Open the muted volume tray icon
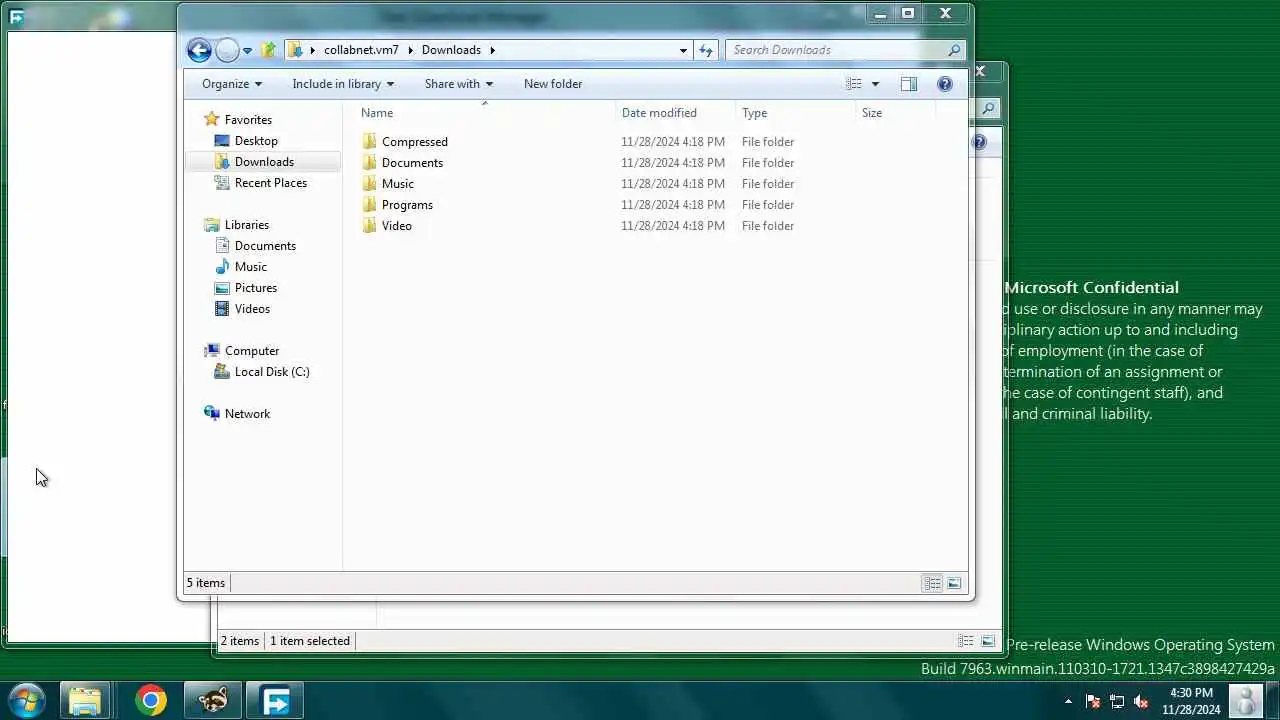This screenshot has height=720, width=1280. coord(1141,701)
